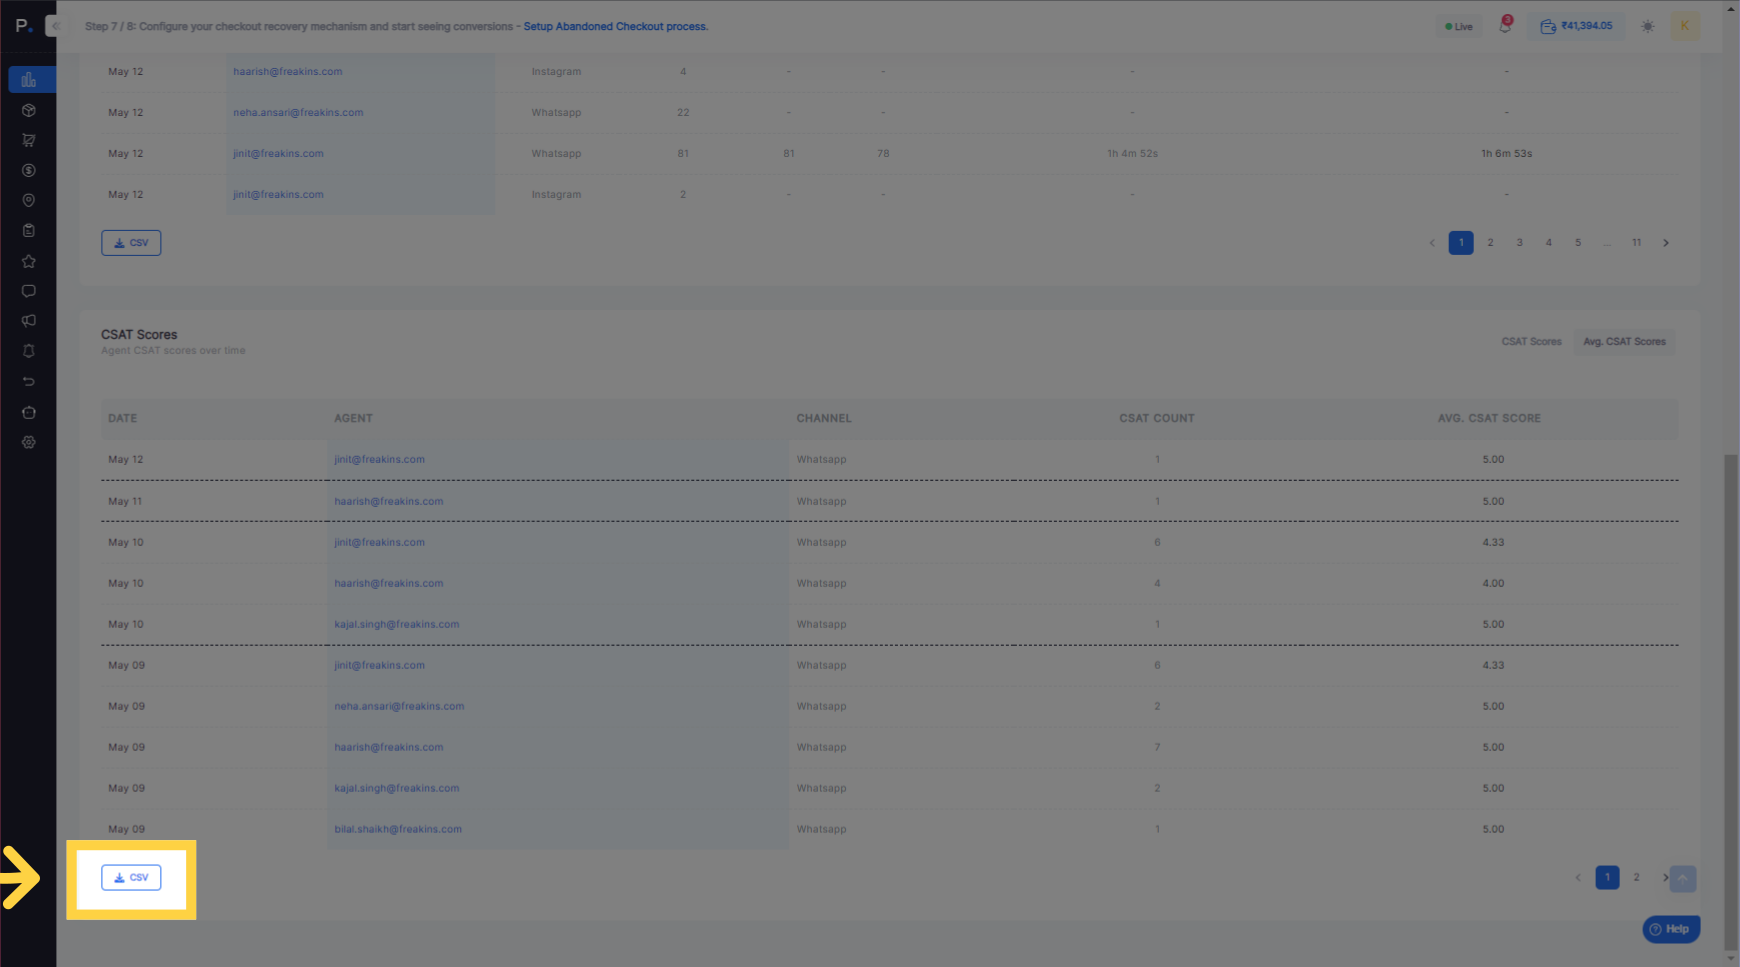
Task: Click the 4.00 average score cell
Action: 1493,584
